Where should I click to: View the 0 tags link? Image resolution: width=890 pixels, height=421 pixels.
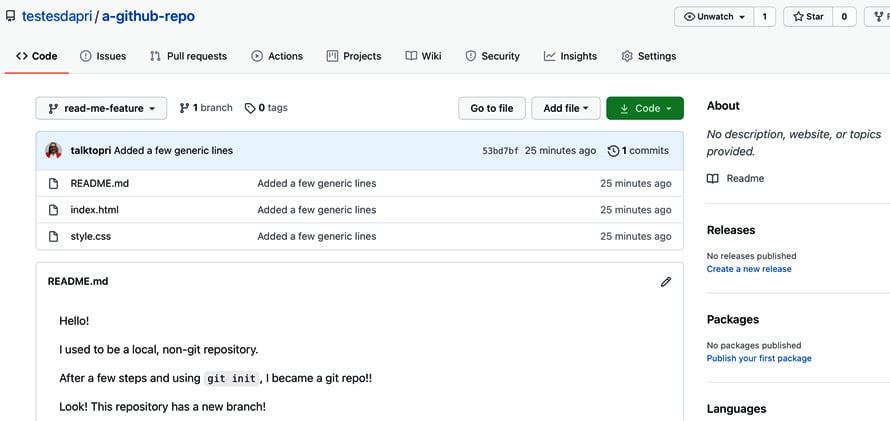pyautogui.click(x=266, y=108)
